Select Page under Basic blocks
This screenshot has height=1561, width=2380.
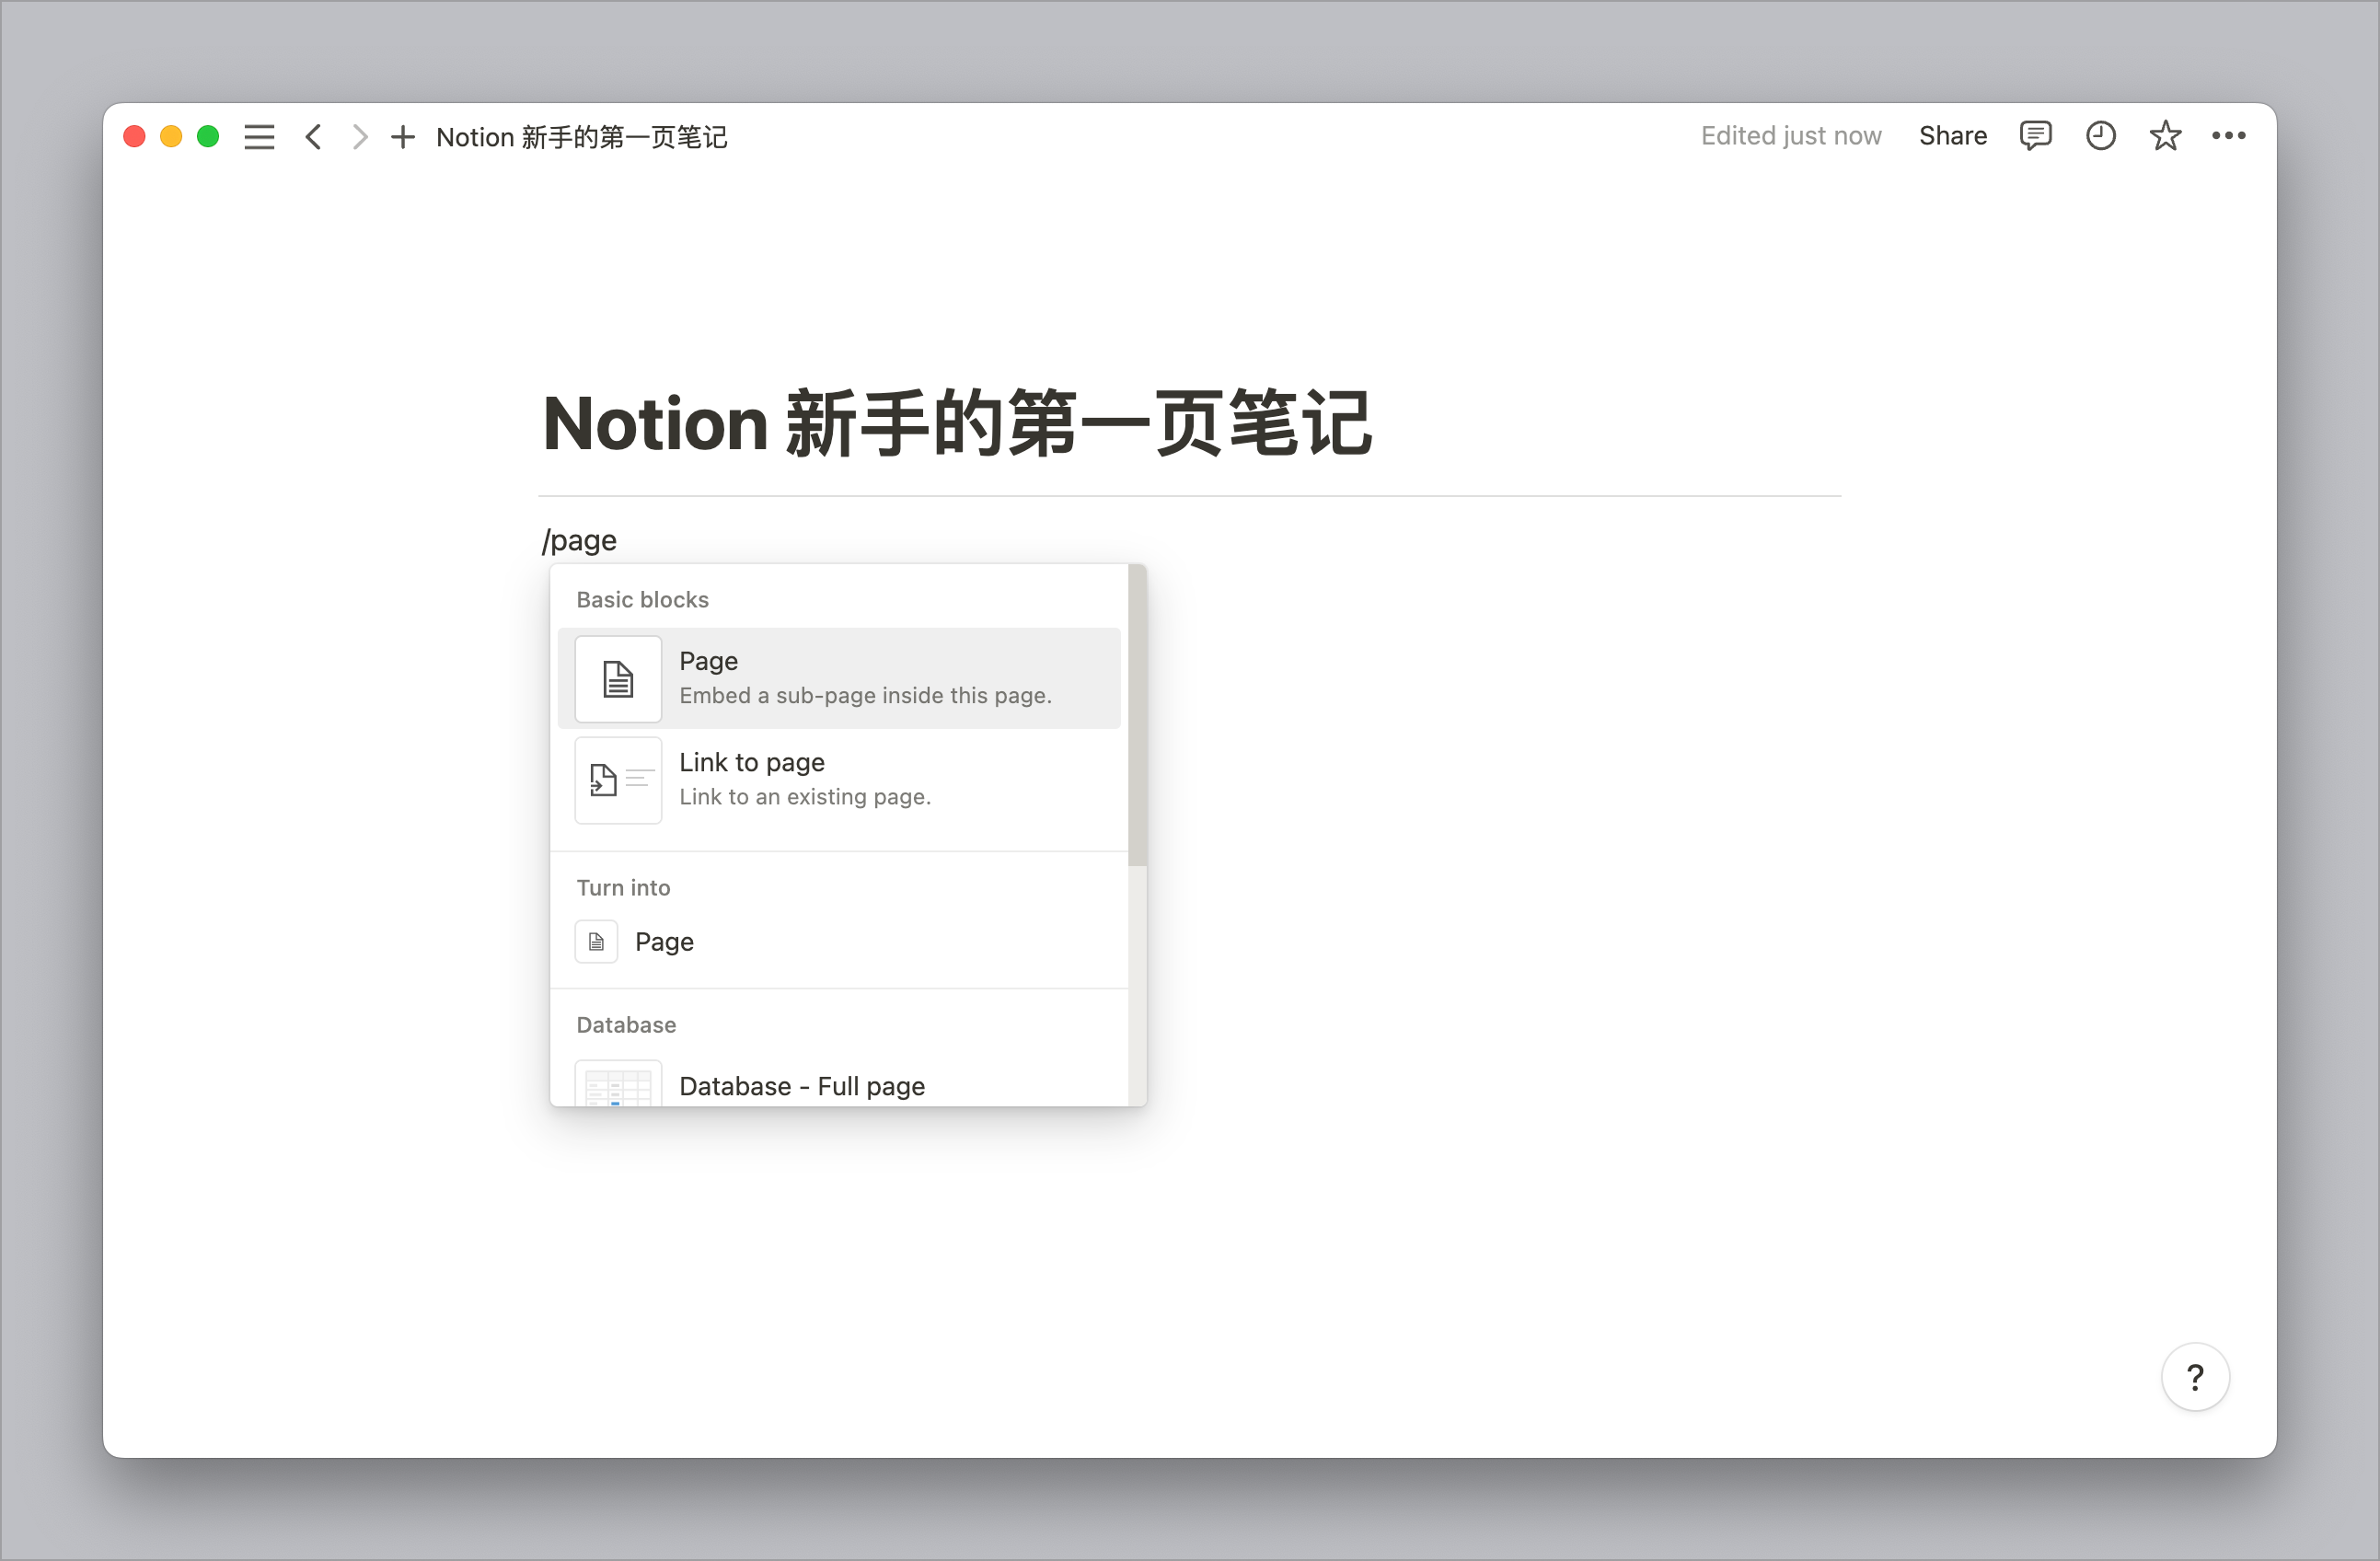(x=839, y=678)
